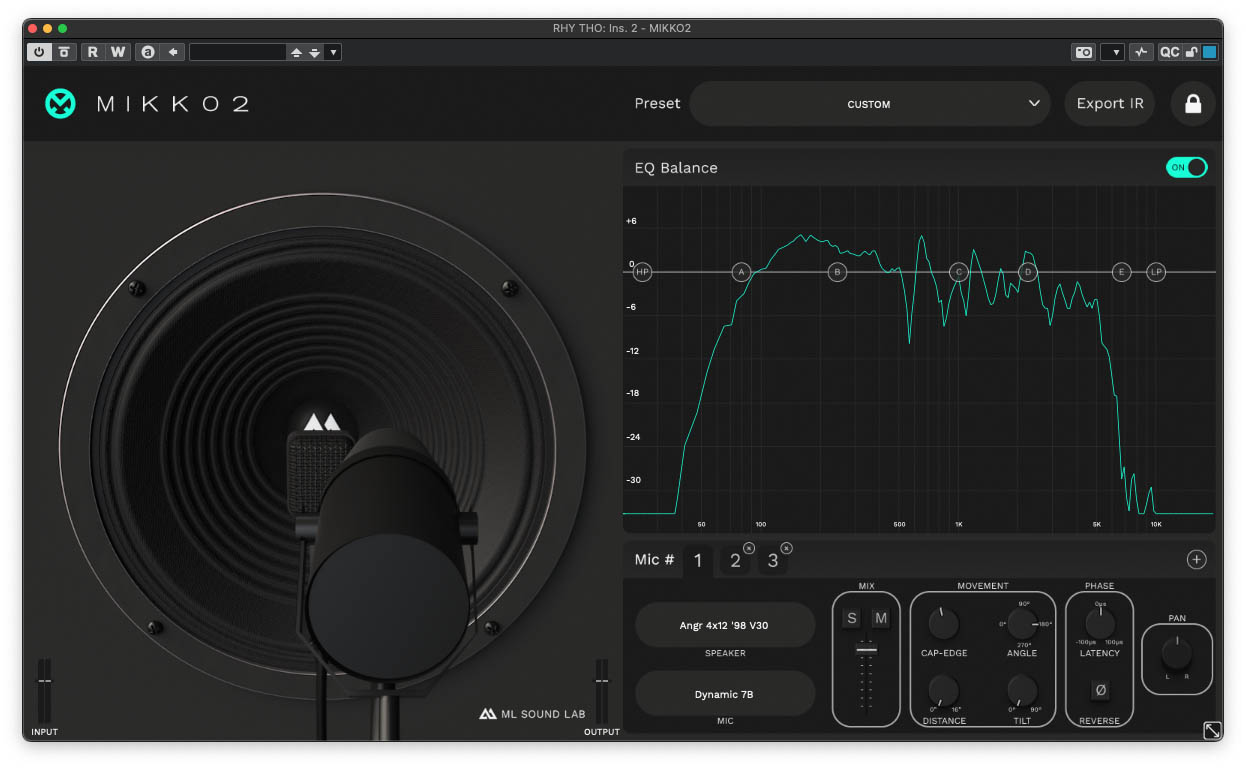Open the CUSTOM preset dropdown
This screenshot has height=768, width=1246.
coord(869,103)
